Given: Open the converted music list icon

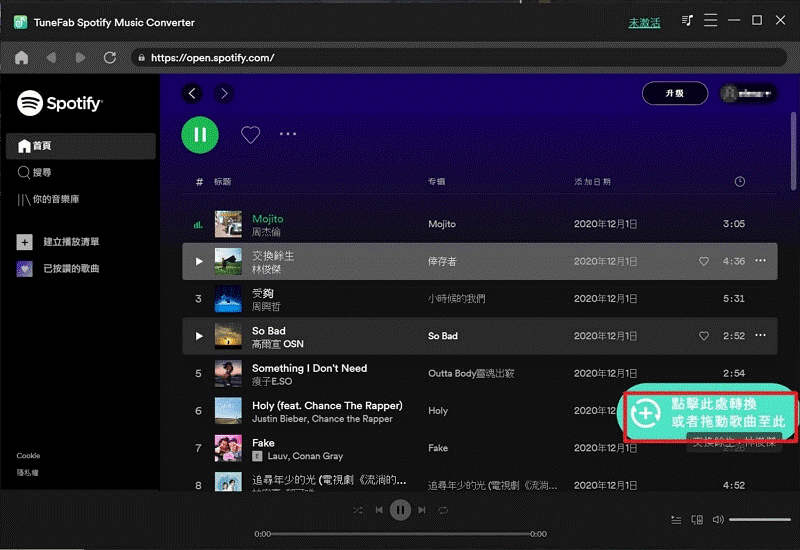Looking at the screenshot, I should (x=687, y=20).
